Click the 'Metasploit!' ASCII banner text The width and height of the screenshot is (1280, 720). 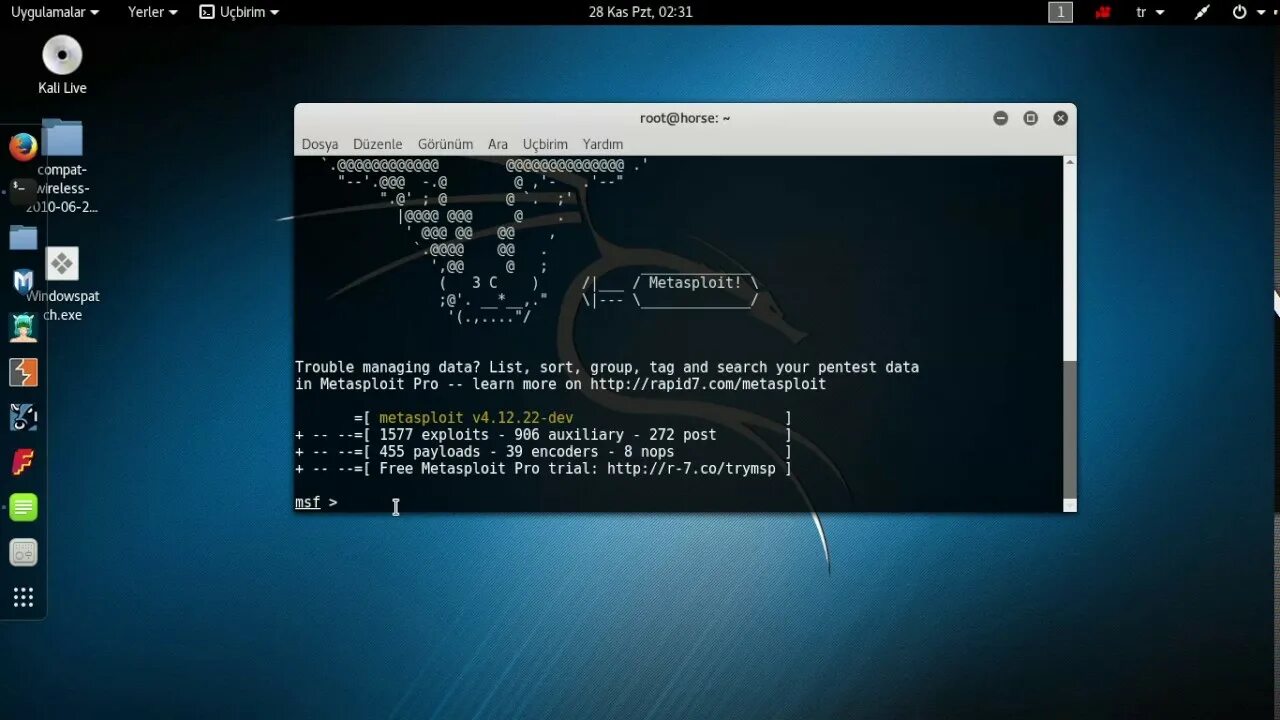[695, 283]
